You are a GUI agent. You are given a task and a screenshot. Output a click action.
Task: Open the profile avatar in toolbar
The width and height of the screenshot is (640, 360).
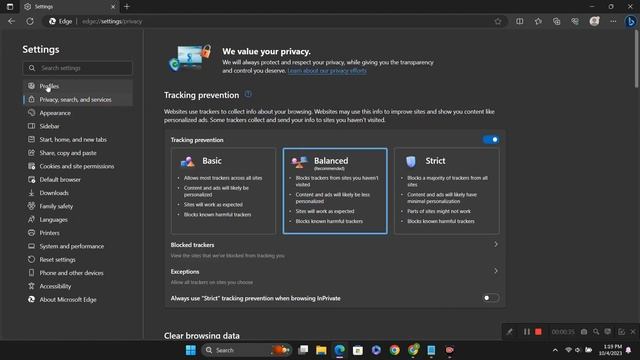[x=594, y=21]
